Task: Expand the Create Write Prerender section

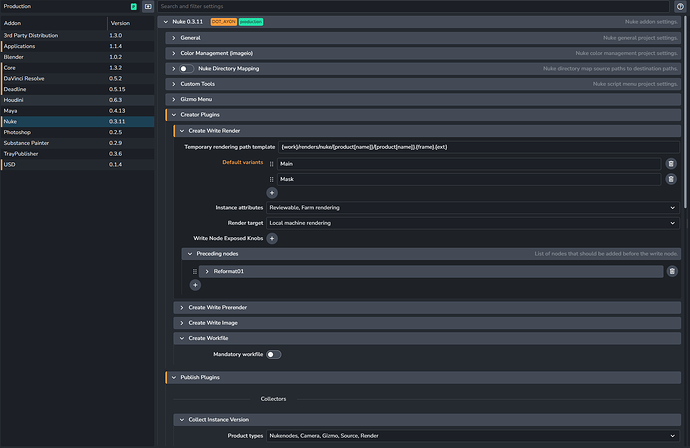Action: (x=219, y=307)
